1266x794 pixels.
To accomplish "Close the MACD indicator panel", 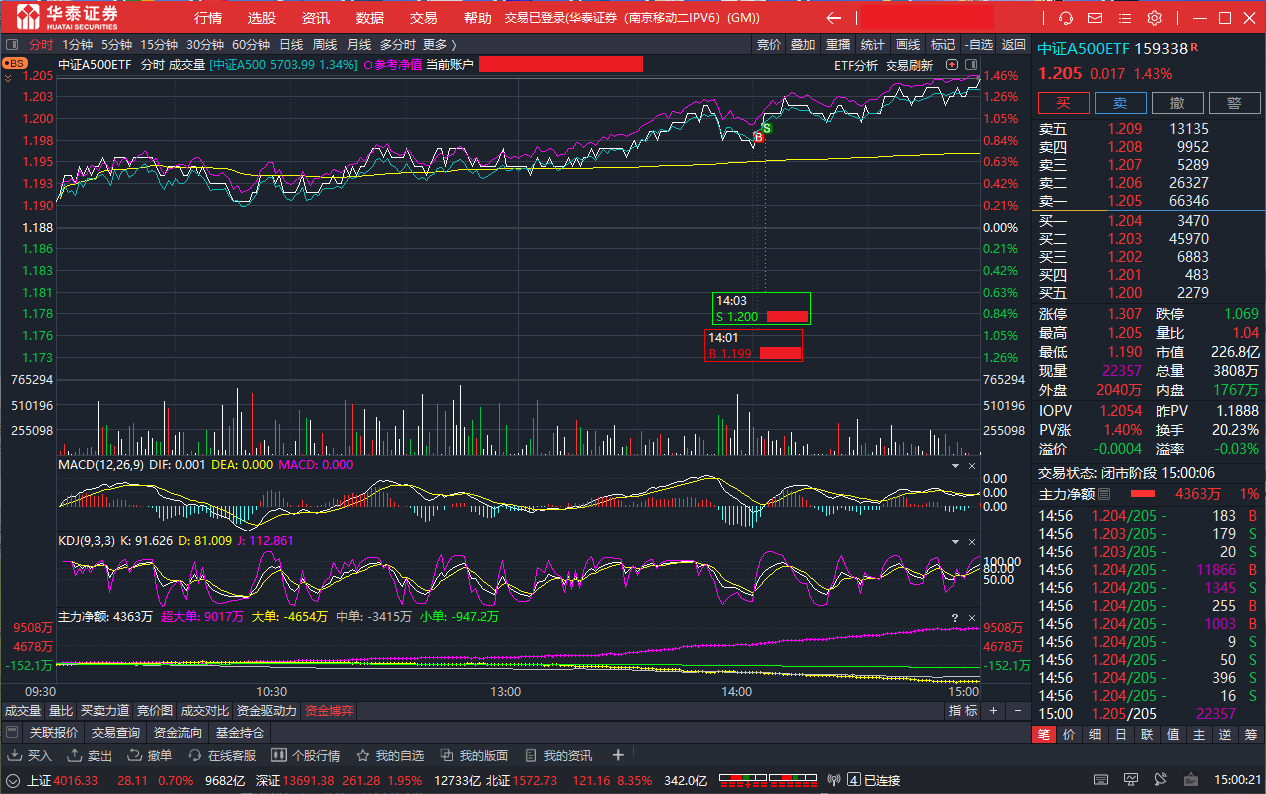I will point(971,466).
